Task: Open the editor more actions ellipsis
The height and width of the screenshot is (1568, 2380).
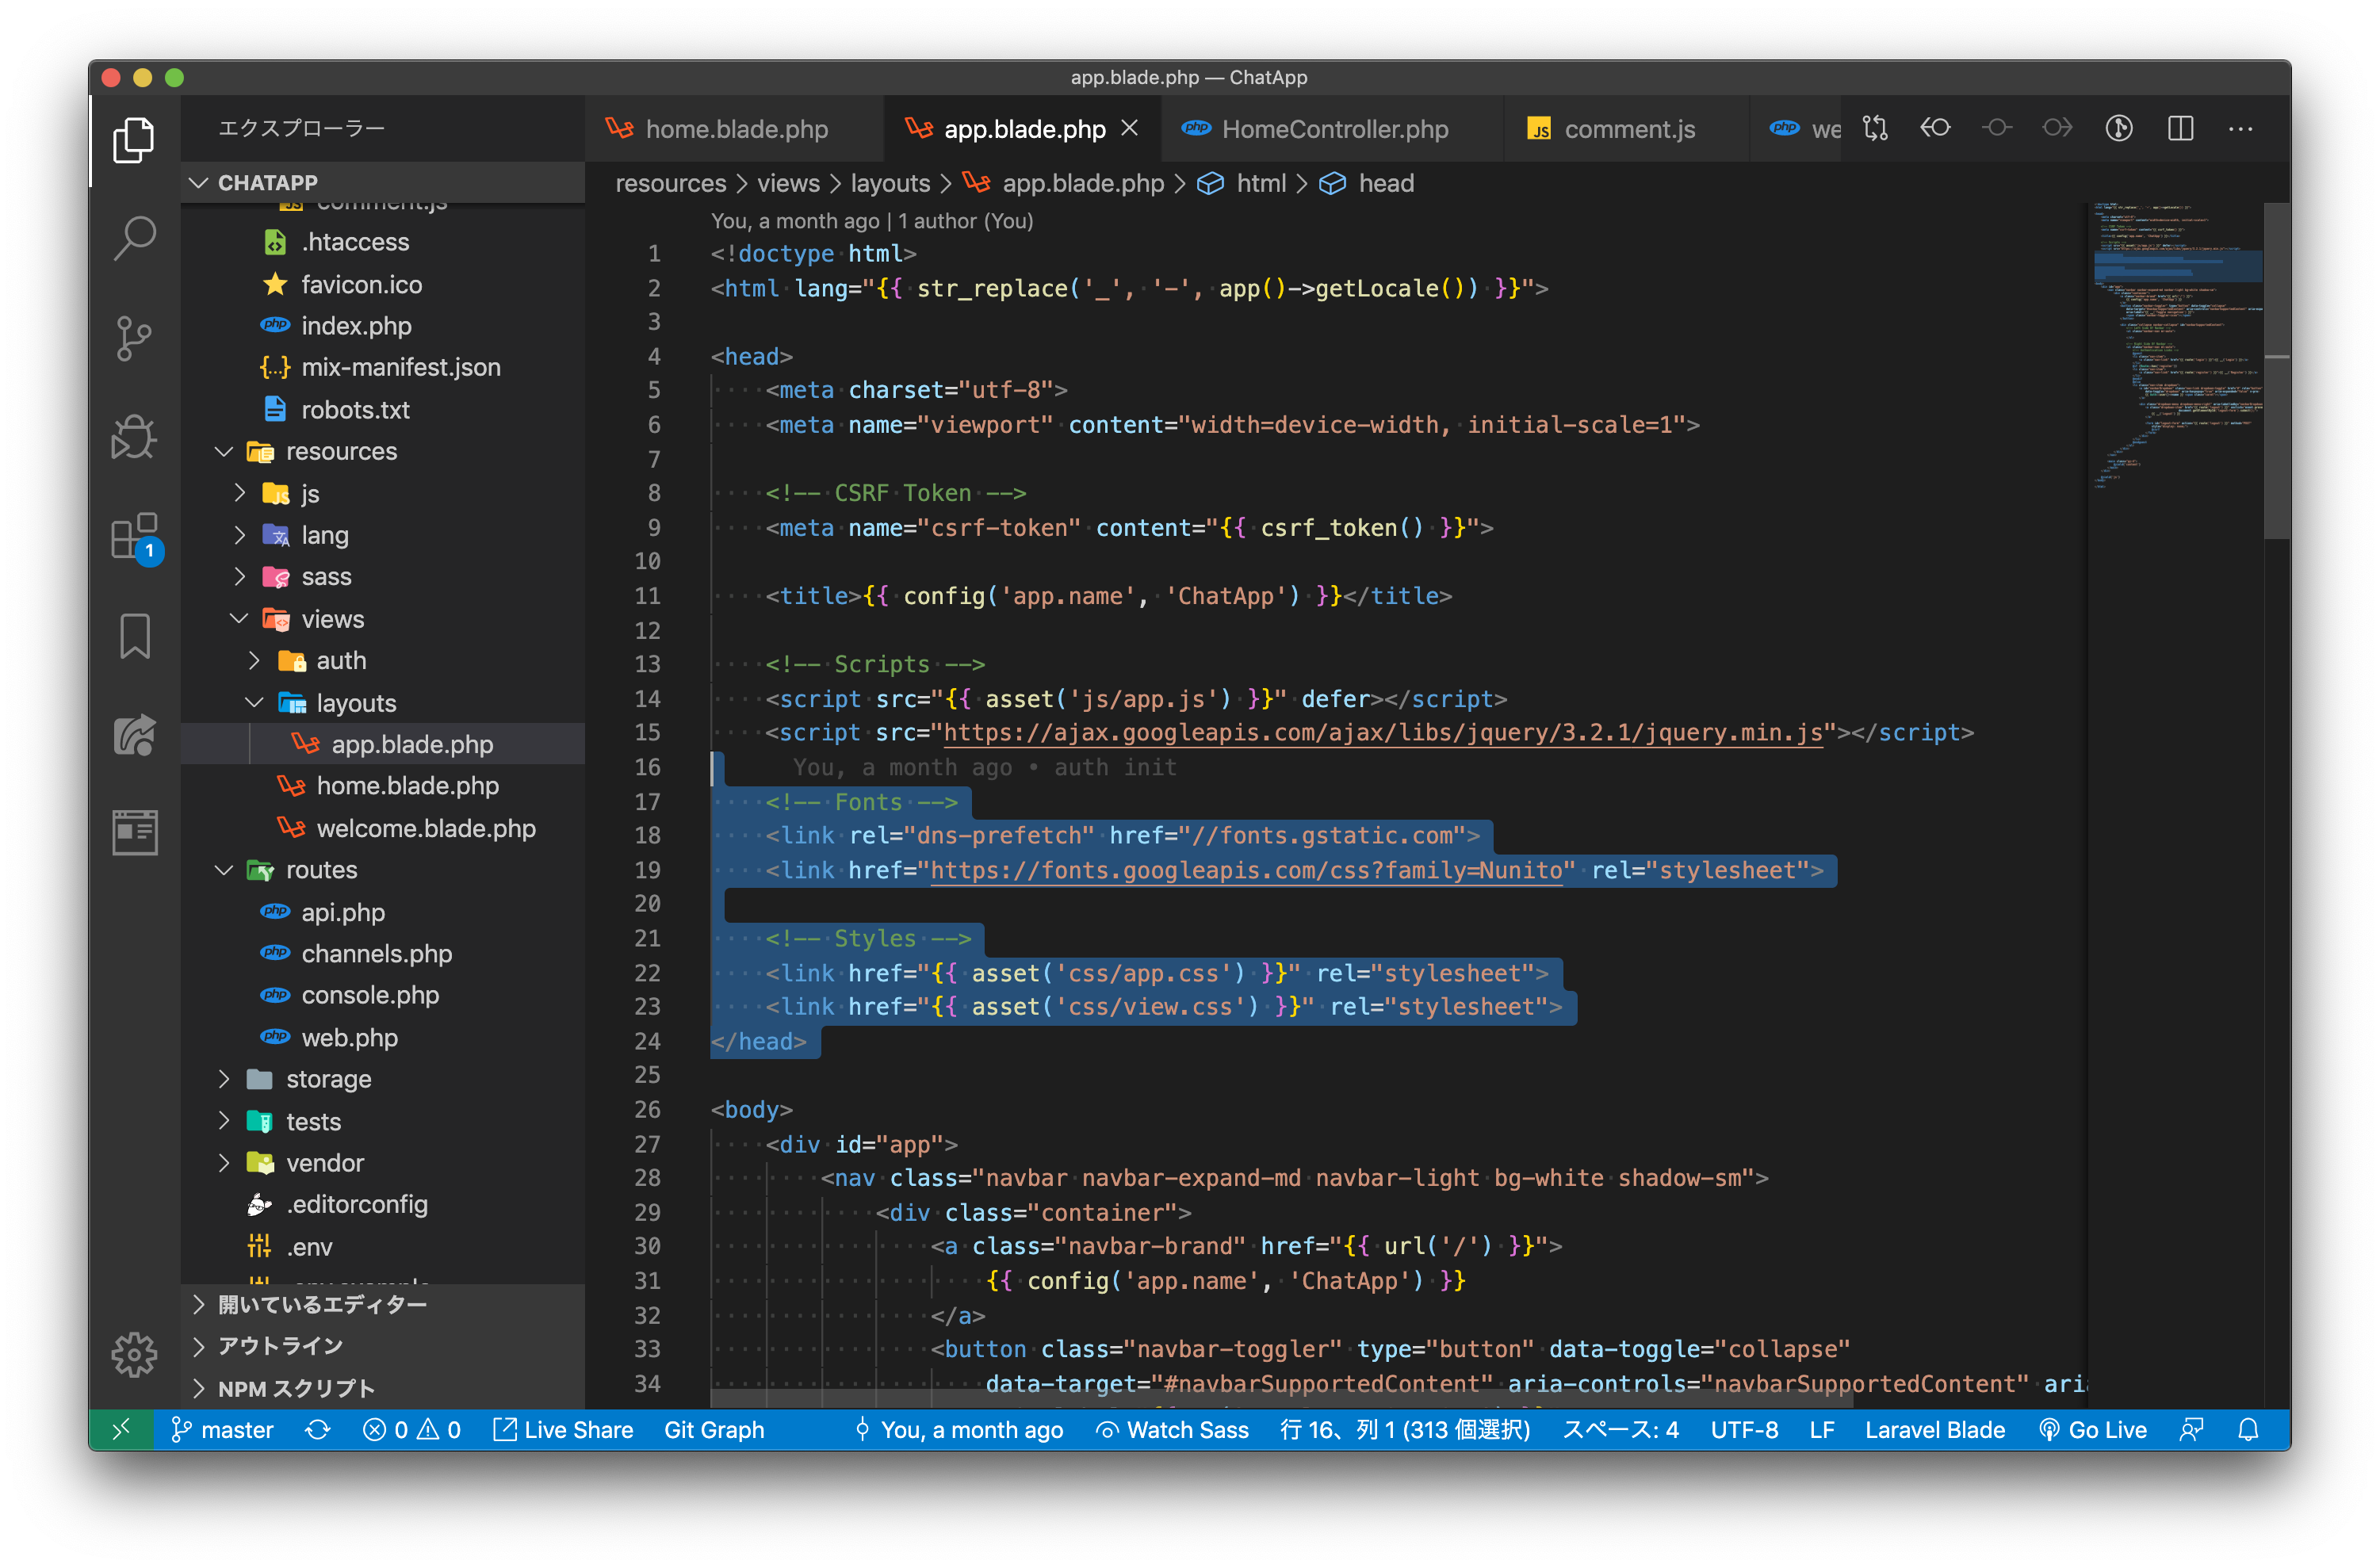Action: (x=2241, y=129)
